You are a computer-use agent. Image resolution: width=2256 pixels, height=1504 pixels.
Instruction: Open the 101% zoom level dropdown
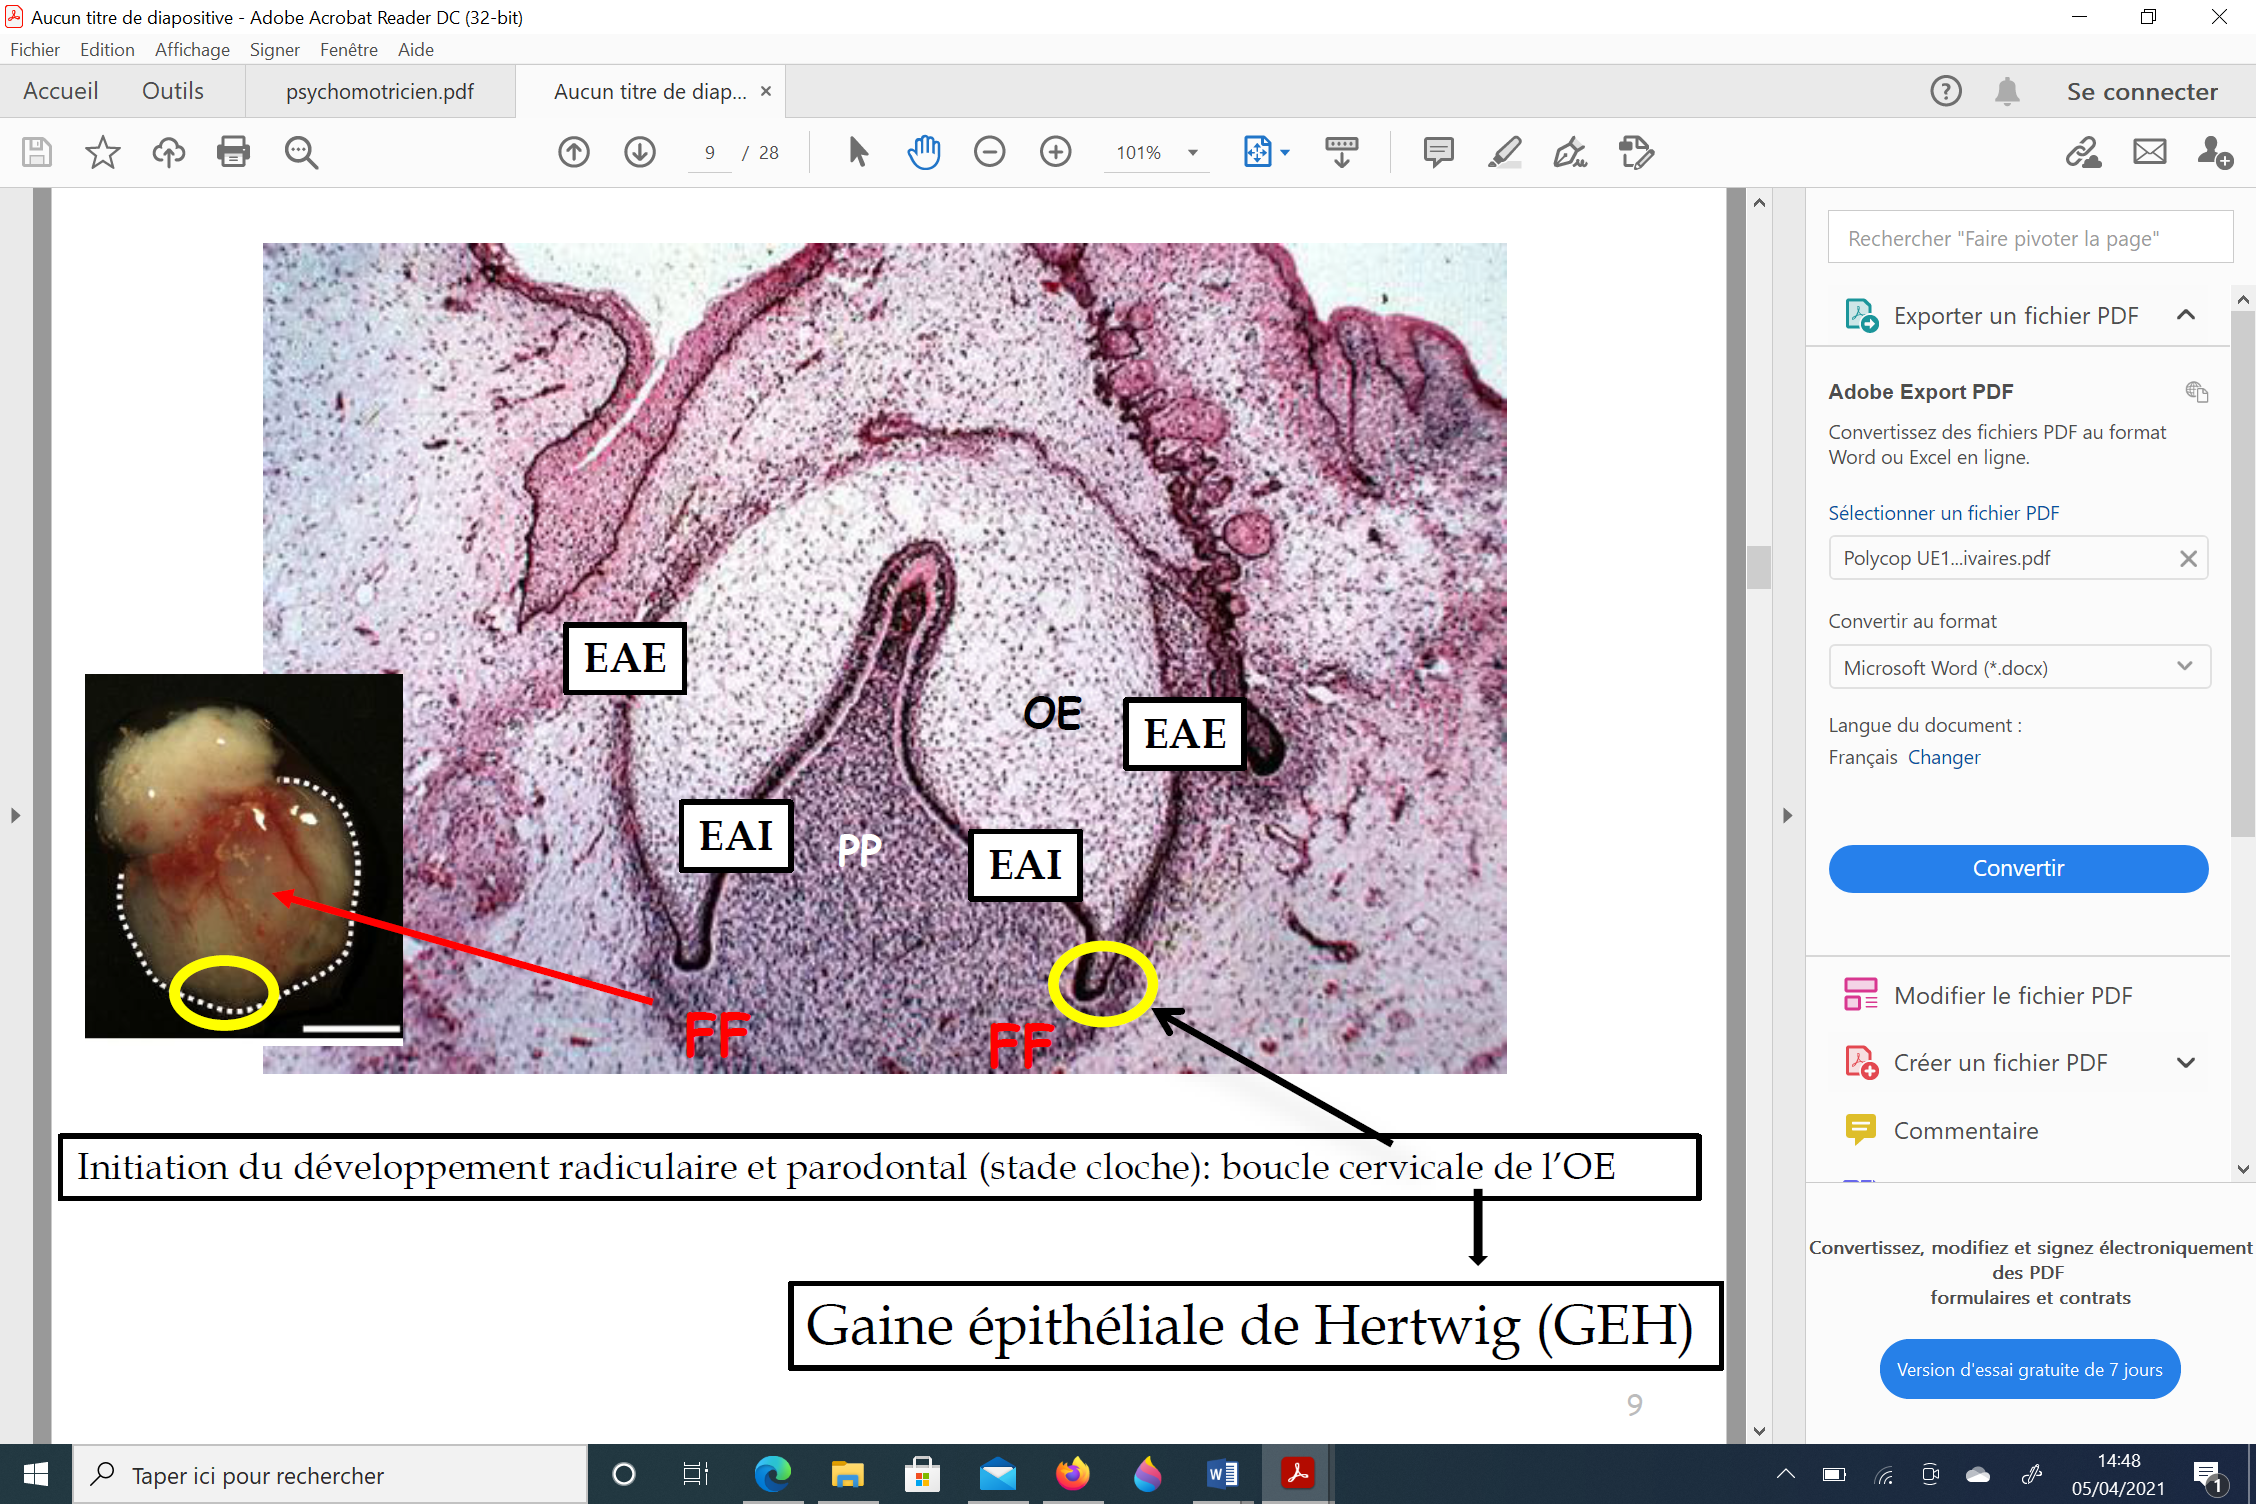(1192, 153)
